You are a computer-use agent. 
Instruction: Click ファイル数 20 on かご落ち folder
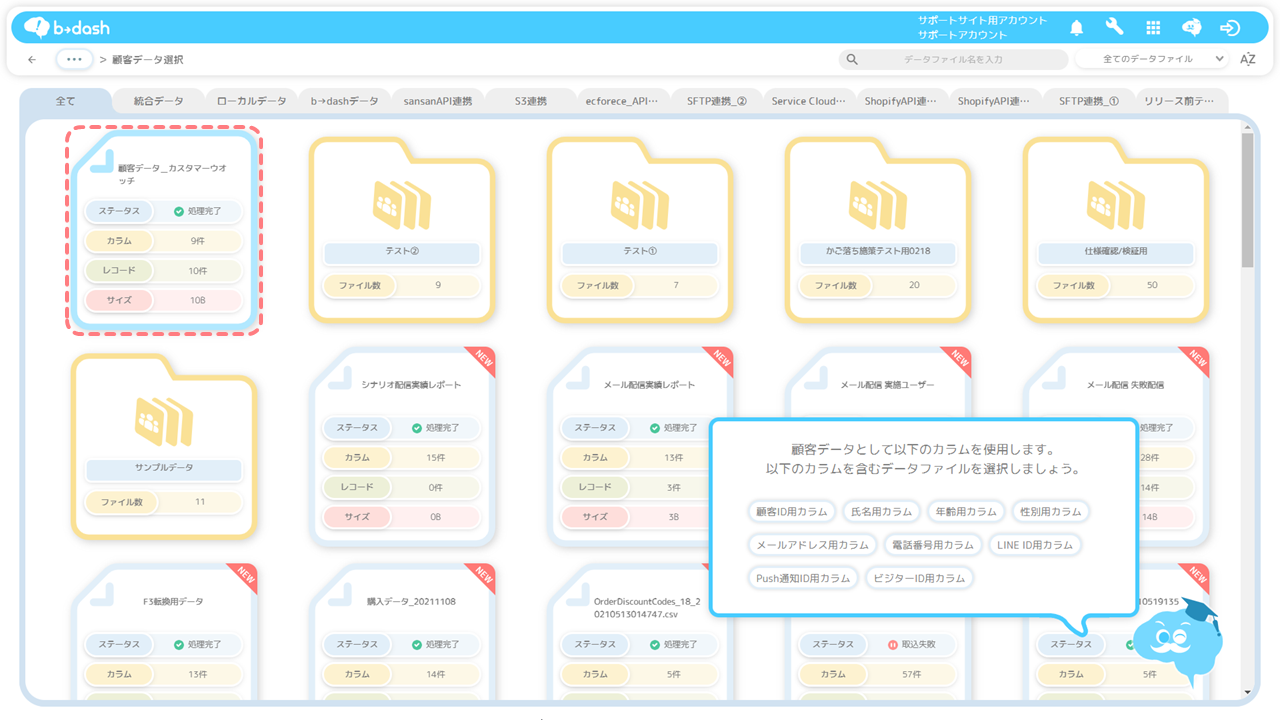pos(878,285)
